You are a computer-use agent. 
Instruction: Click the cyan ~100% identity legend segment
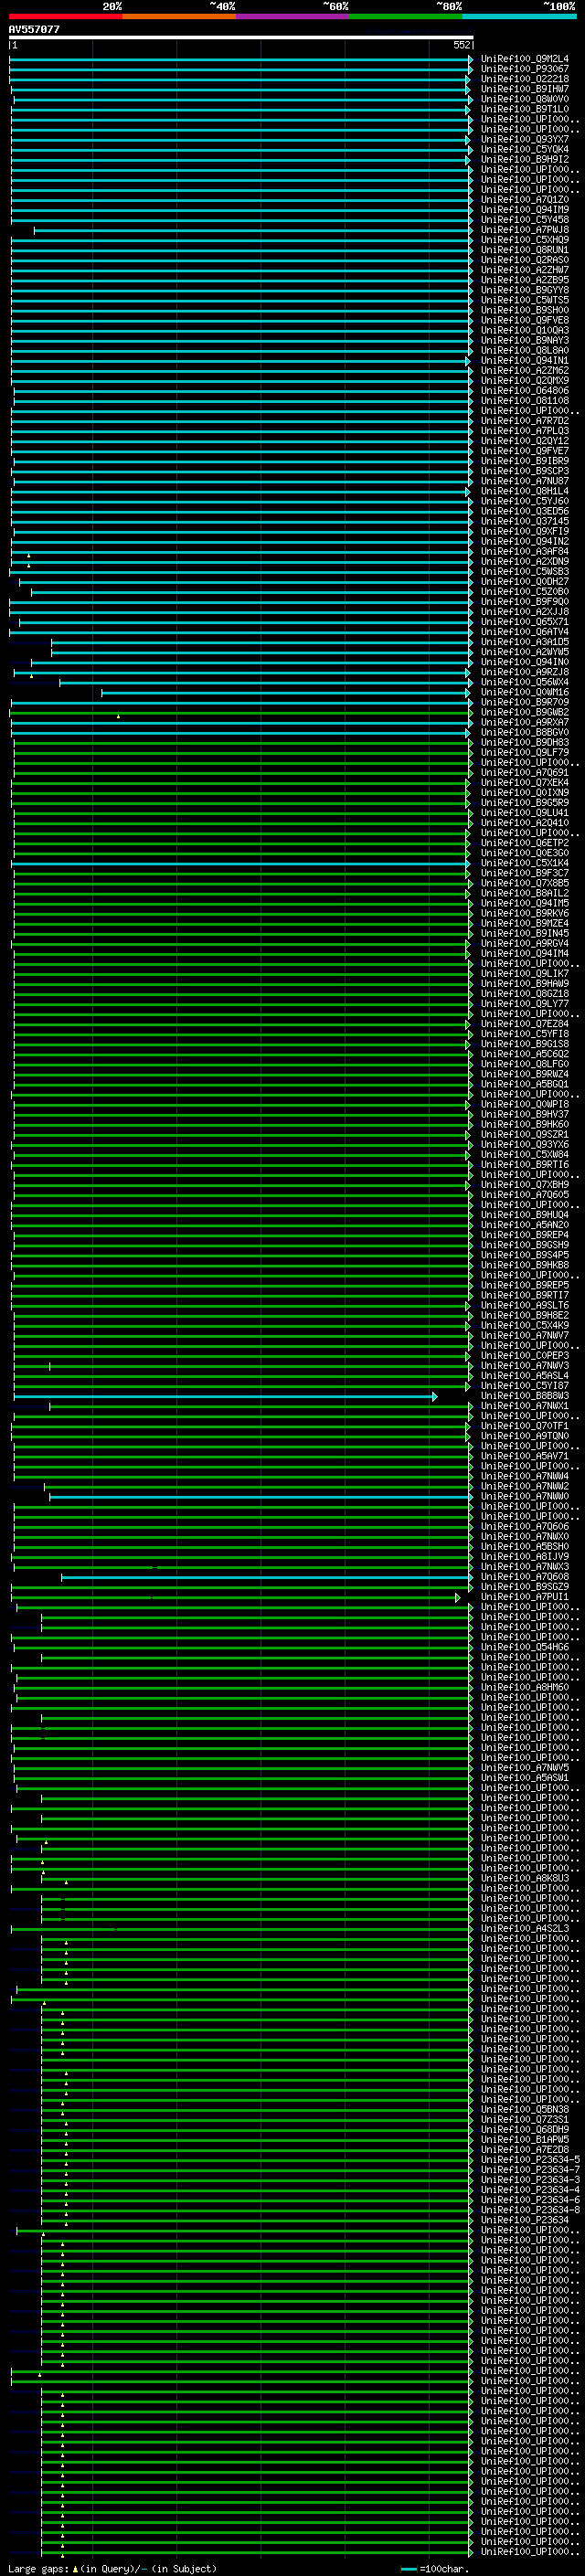pyautogui.click(x=519, y=16)
